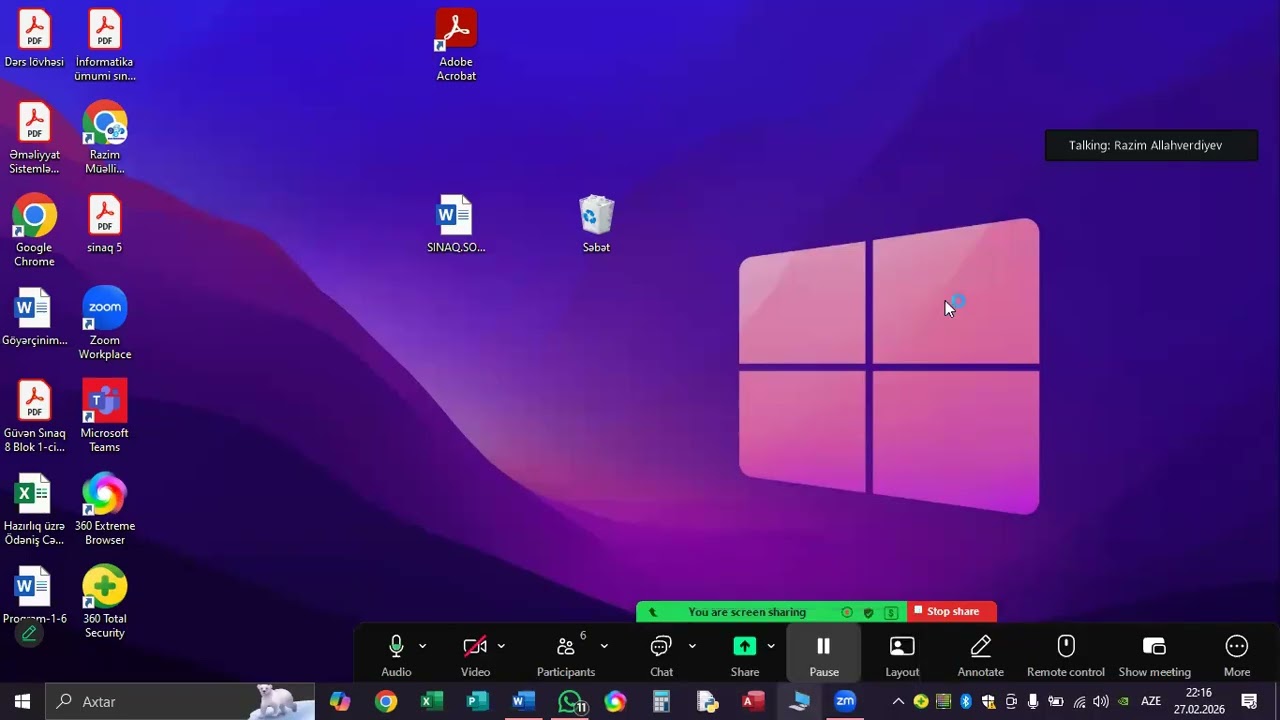Switch to Zoom in the taskbar

coord(845,702)
